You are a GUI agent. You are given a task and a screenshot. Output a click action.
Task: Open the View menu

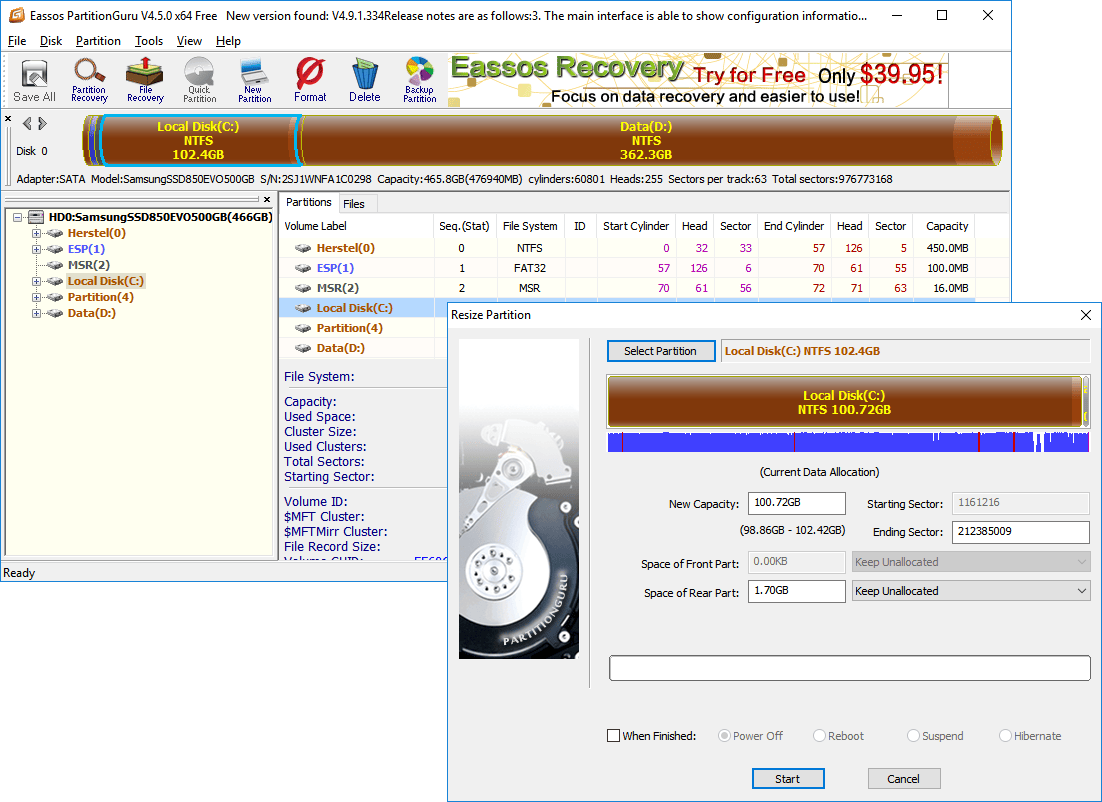pyautogui.click(x=189, y=41)
